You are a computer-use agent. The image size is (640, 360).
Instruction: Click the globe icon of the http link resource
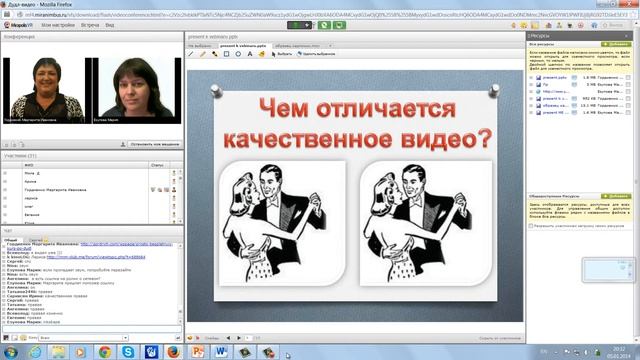[538, 91]
